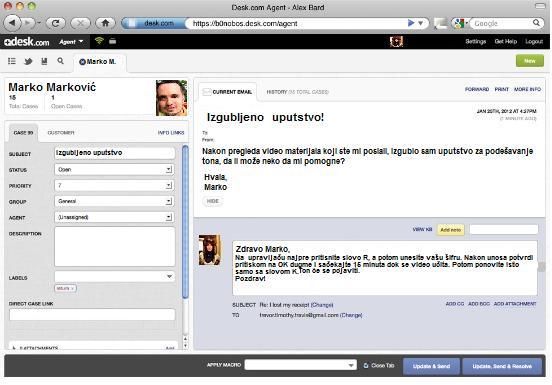Click Add BCC link
Image resolution: width=552 pixels, height=385 pixels.
click(479, 304)
